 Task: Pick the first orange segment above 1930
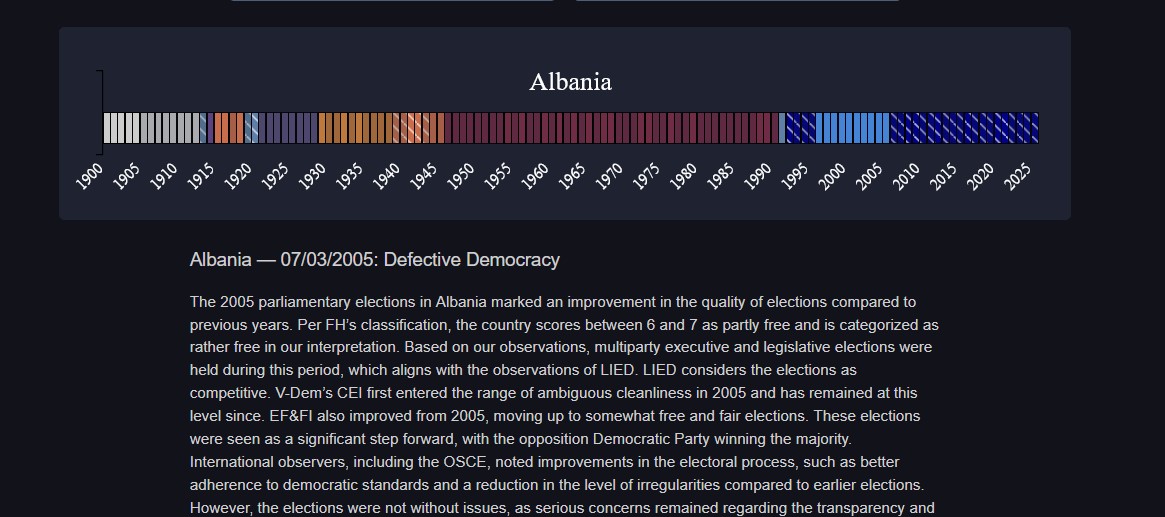tap(323, 128)
